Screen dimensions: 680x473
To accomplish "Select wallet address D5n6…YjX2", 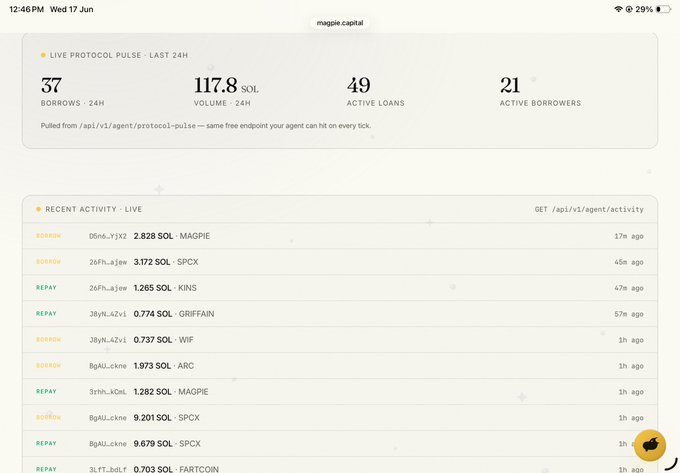I will [x=108, y=236].
